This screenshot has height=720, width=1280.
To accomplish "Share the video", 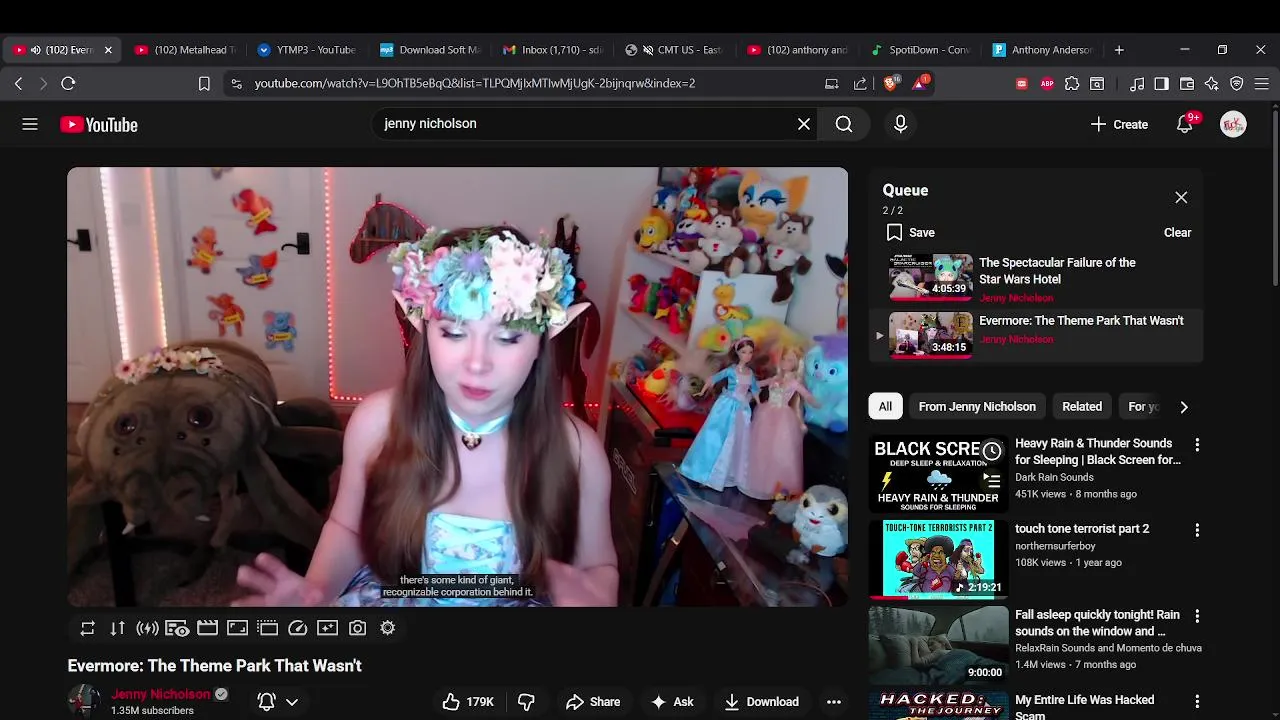I will tap(592, 702).
